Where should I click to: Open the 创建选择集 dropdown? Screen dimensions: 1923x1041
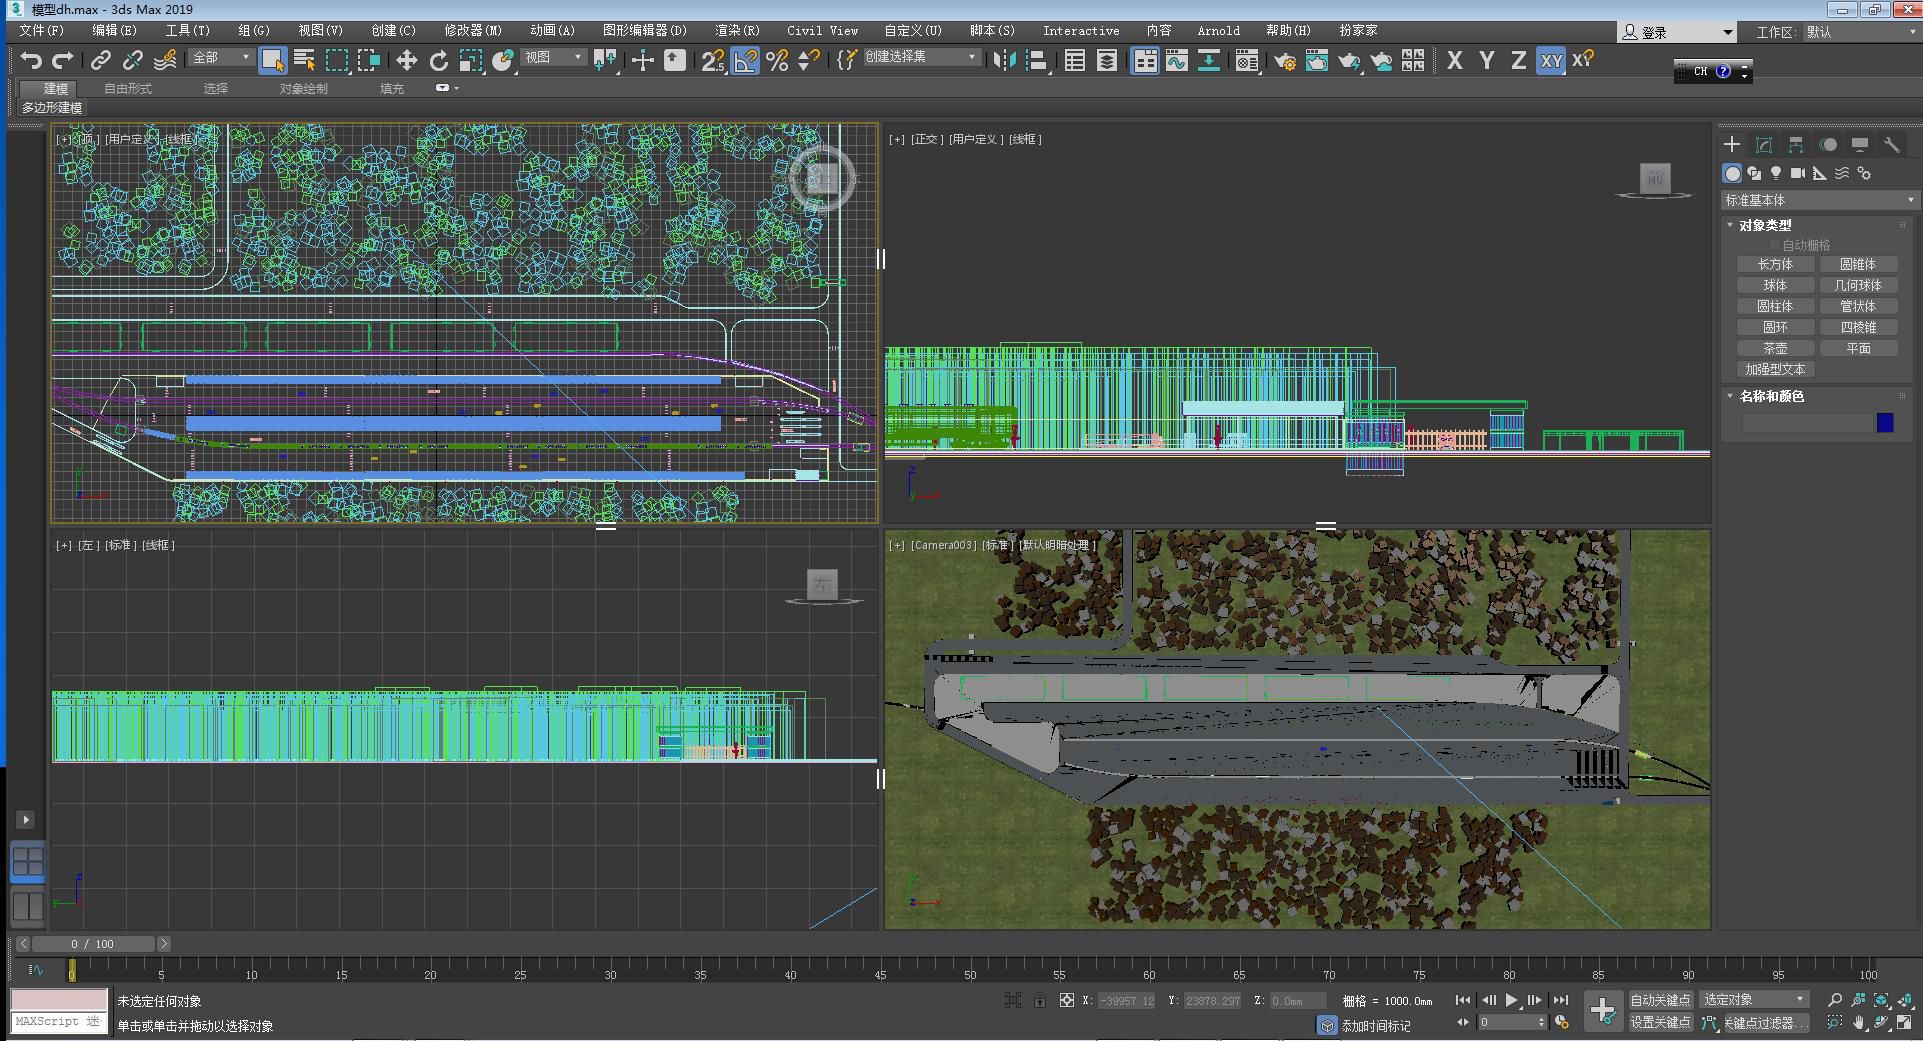920,57
